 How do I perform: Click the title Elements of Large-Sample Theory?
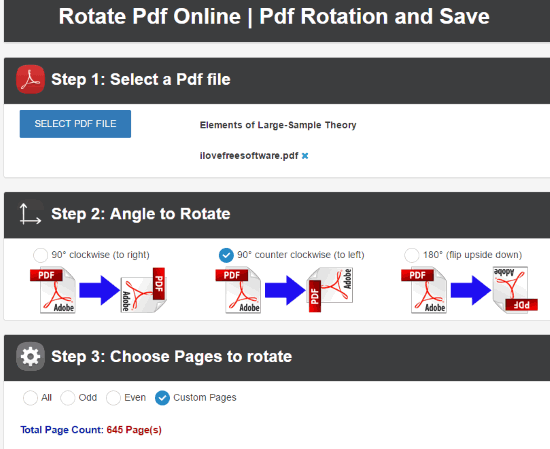pyautogui.click(x=278, y=125)
